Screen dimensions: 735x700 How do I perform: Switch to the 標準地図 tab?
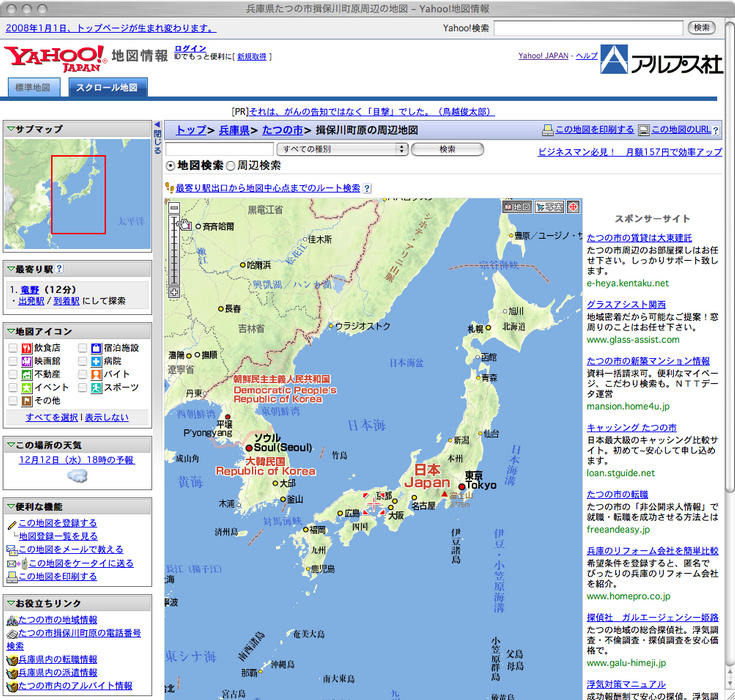coord(33,88)
